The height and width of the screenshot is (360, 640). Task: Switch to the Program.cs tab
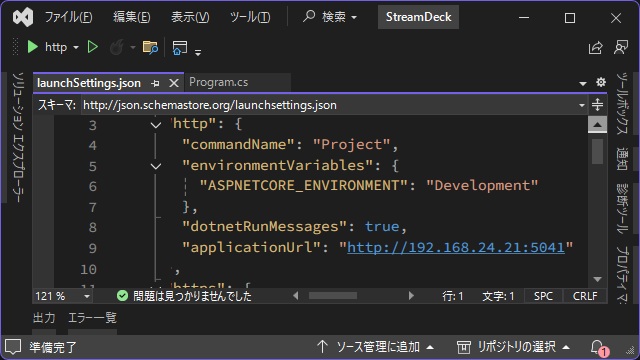coord(218,82)
